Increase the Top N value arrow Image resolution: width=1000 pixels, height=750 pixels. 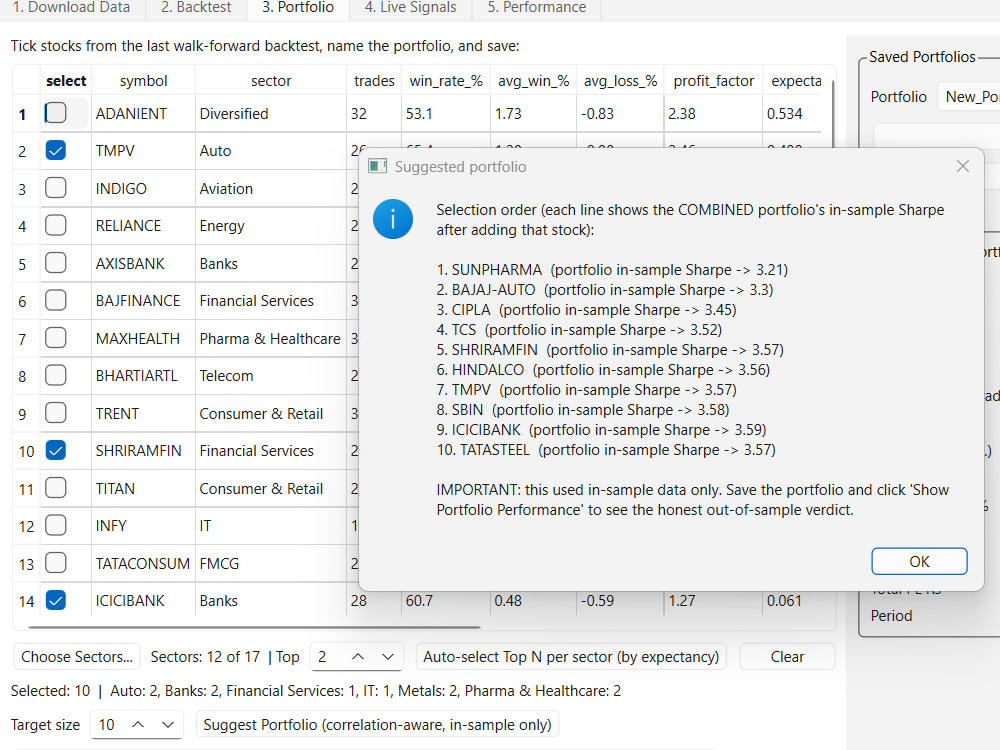(x=358, y=656)
